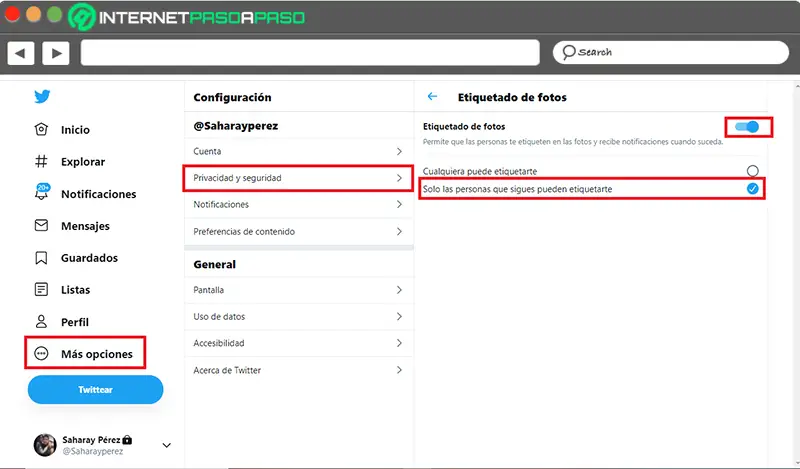Select 'Cualquiera puede etiquetarte' radio option
The image size is (800, 469).
tap(752, 171)
